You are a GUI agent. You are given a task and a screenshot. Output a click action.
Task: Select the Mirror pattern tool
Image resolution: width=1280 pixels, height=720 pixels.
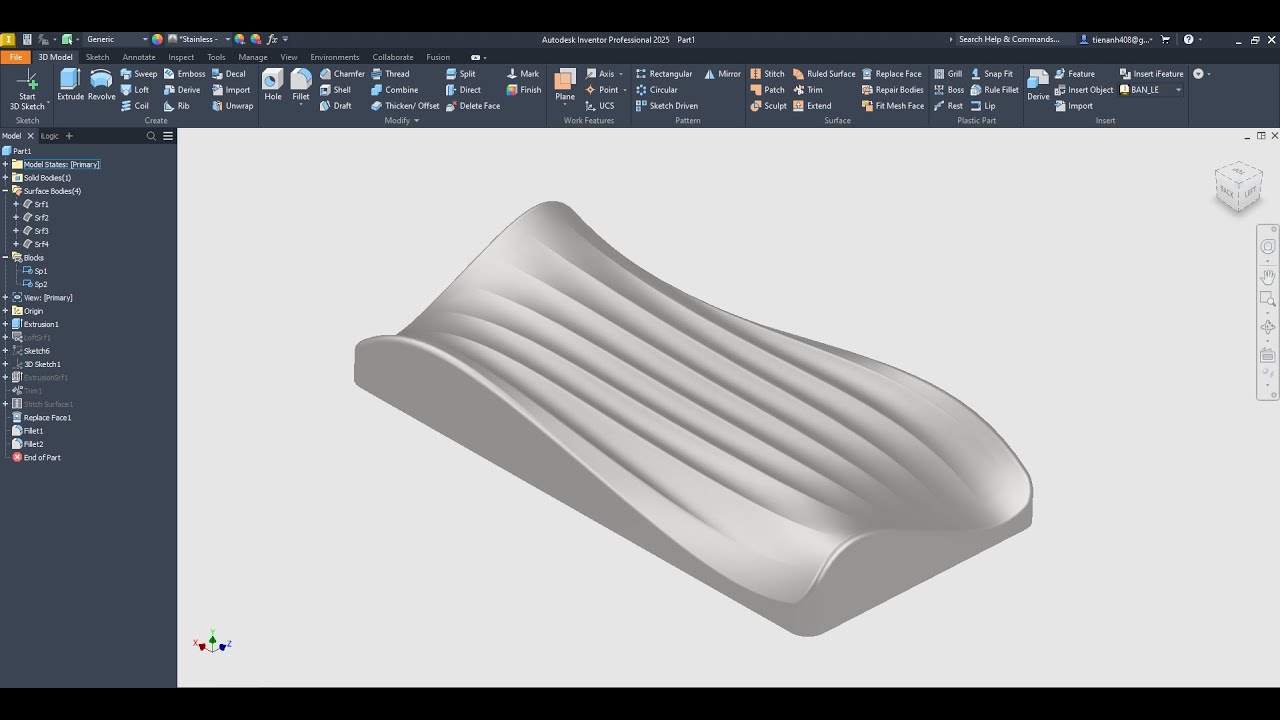(x=723, y=74)
